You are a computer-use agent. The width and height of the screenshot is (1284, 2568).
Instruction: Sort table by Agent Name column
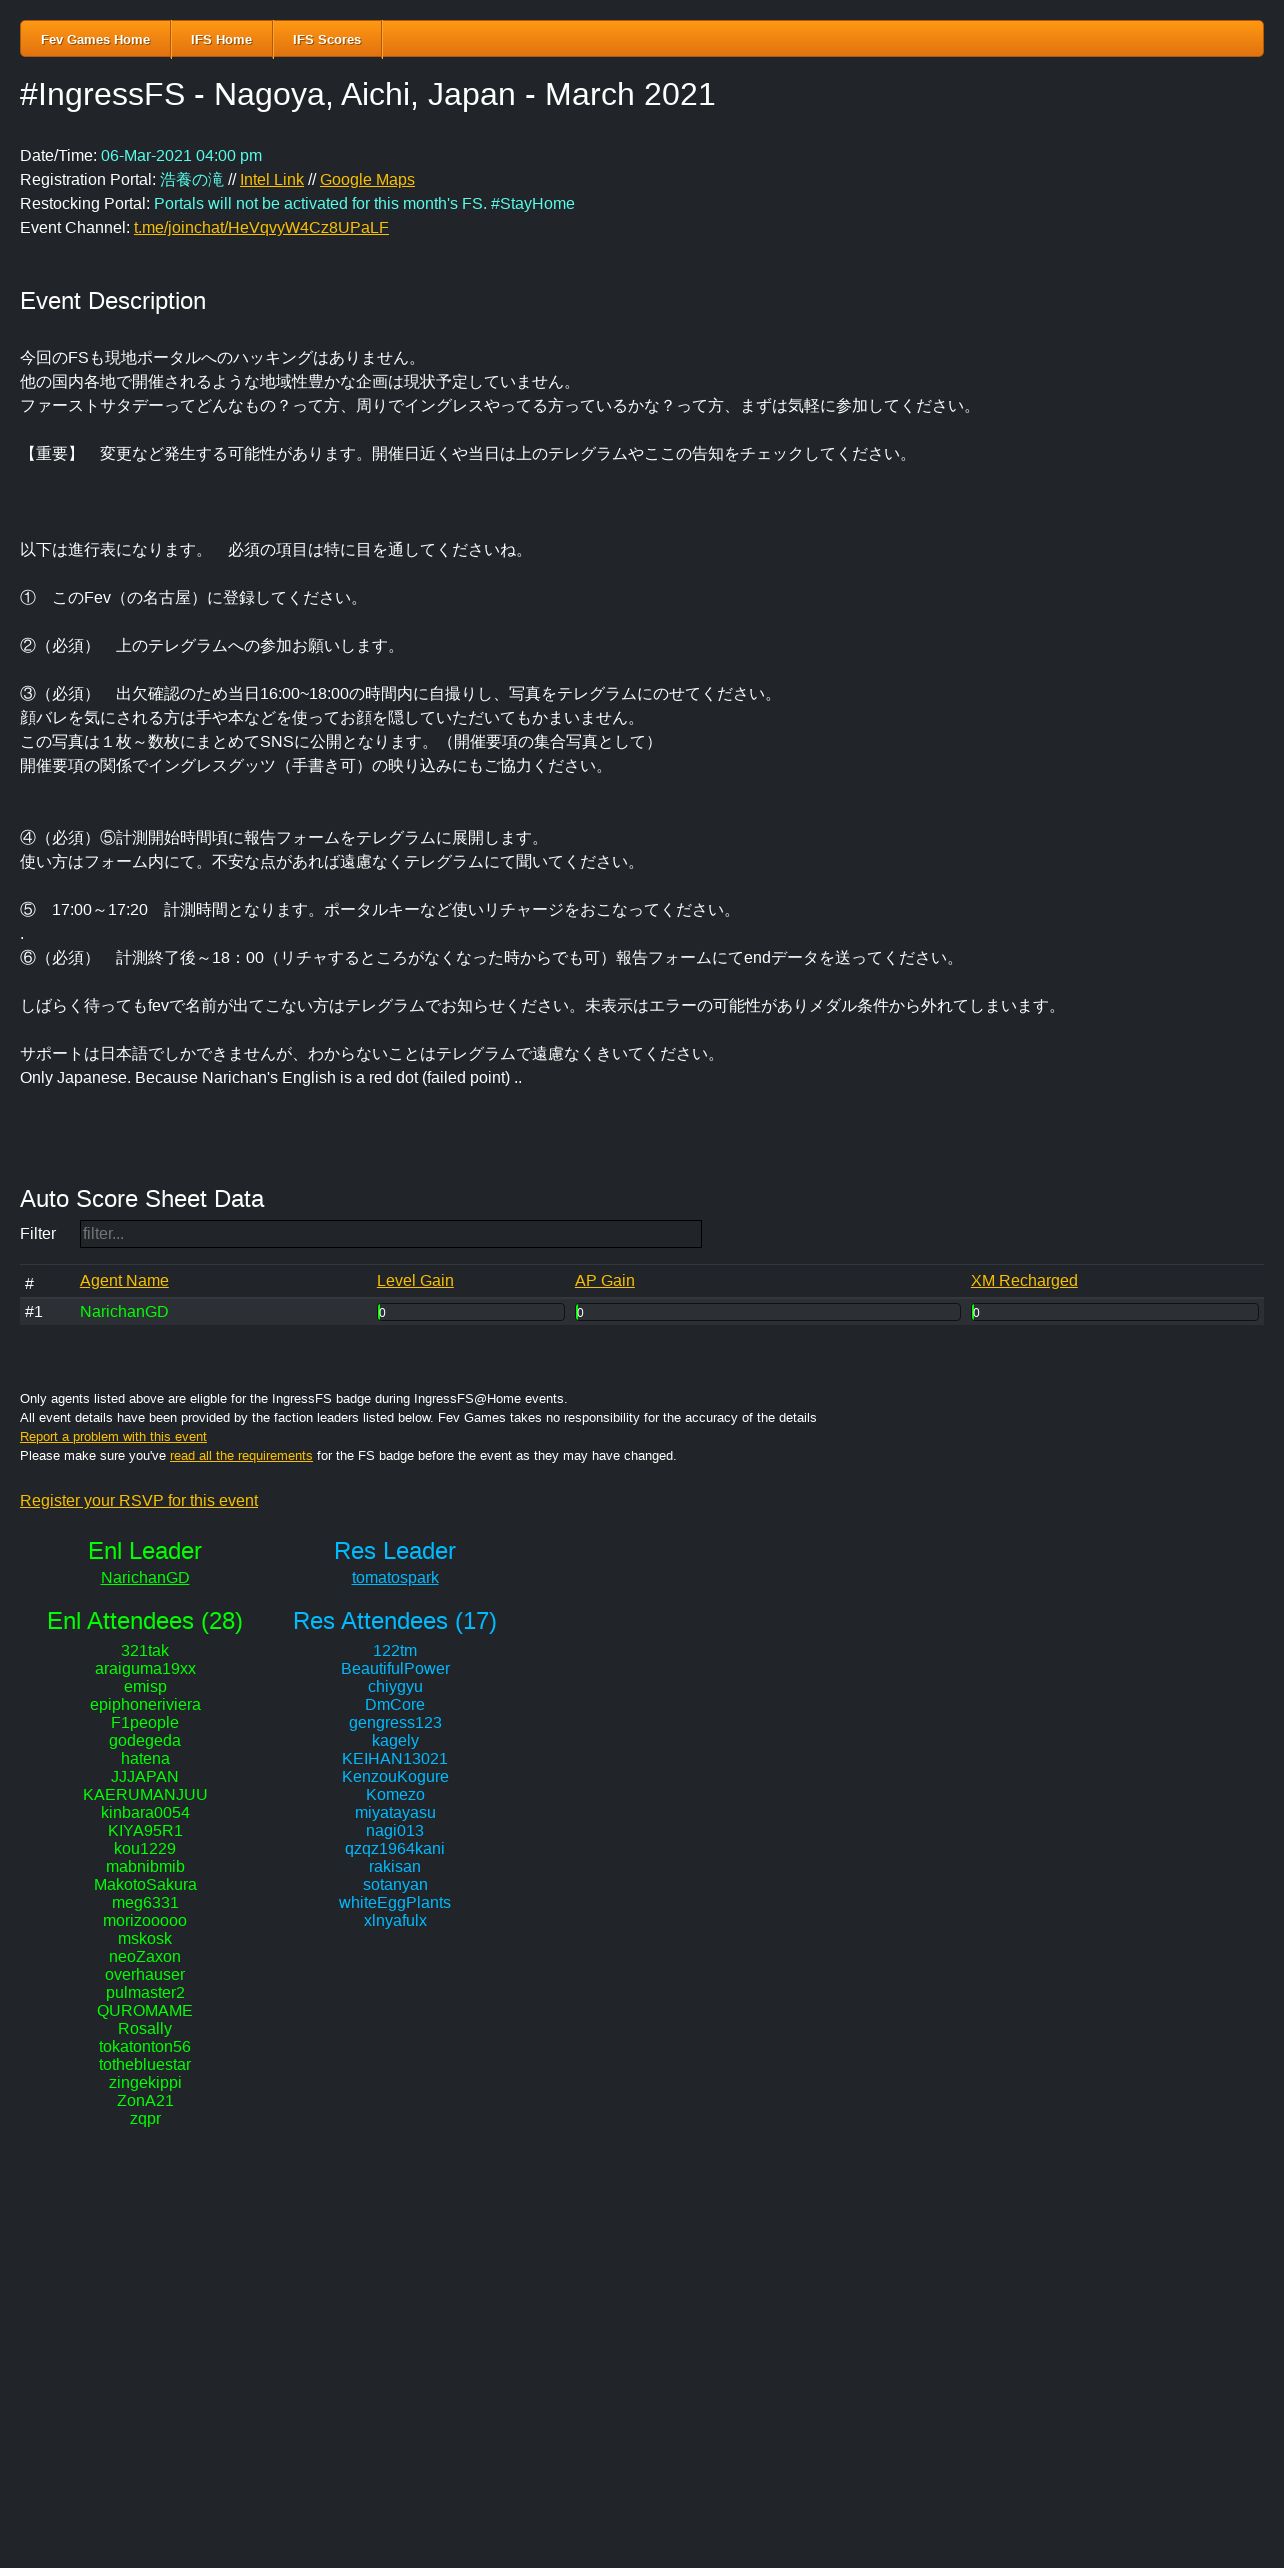coord(124,1281)
